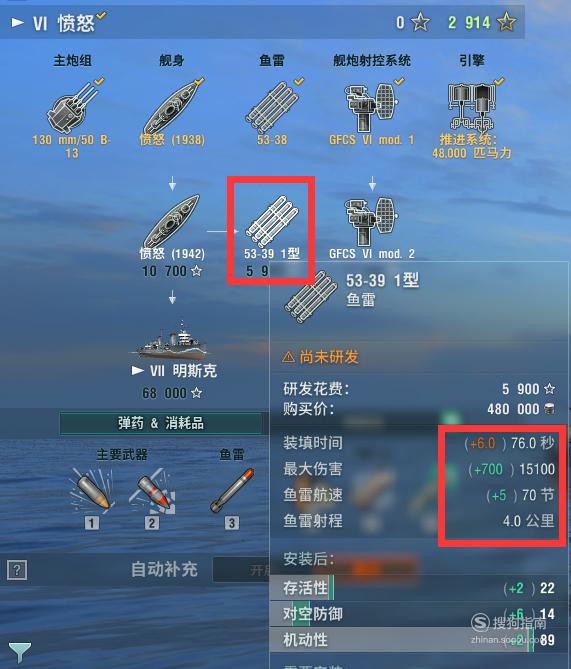Image resolution: width=571 pixels, height=669 pixels.
Task: Select the GFCS VI mod. 2 upgrade icon
Action: pos(371,222)
